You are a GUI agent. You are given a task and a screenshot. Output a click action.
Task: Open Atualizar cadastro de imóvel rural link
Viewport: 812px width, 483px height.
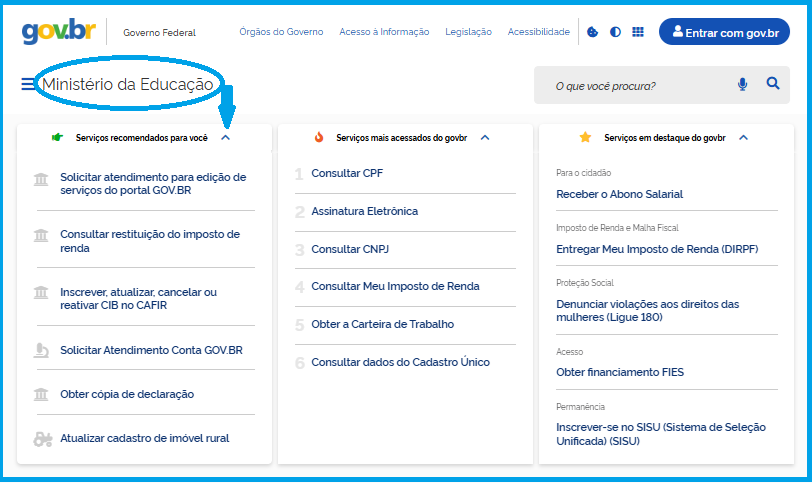point(144,438)
